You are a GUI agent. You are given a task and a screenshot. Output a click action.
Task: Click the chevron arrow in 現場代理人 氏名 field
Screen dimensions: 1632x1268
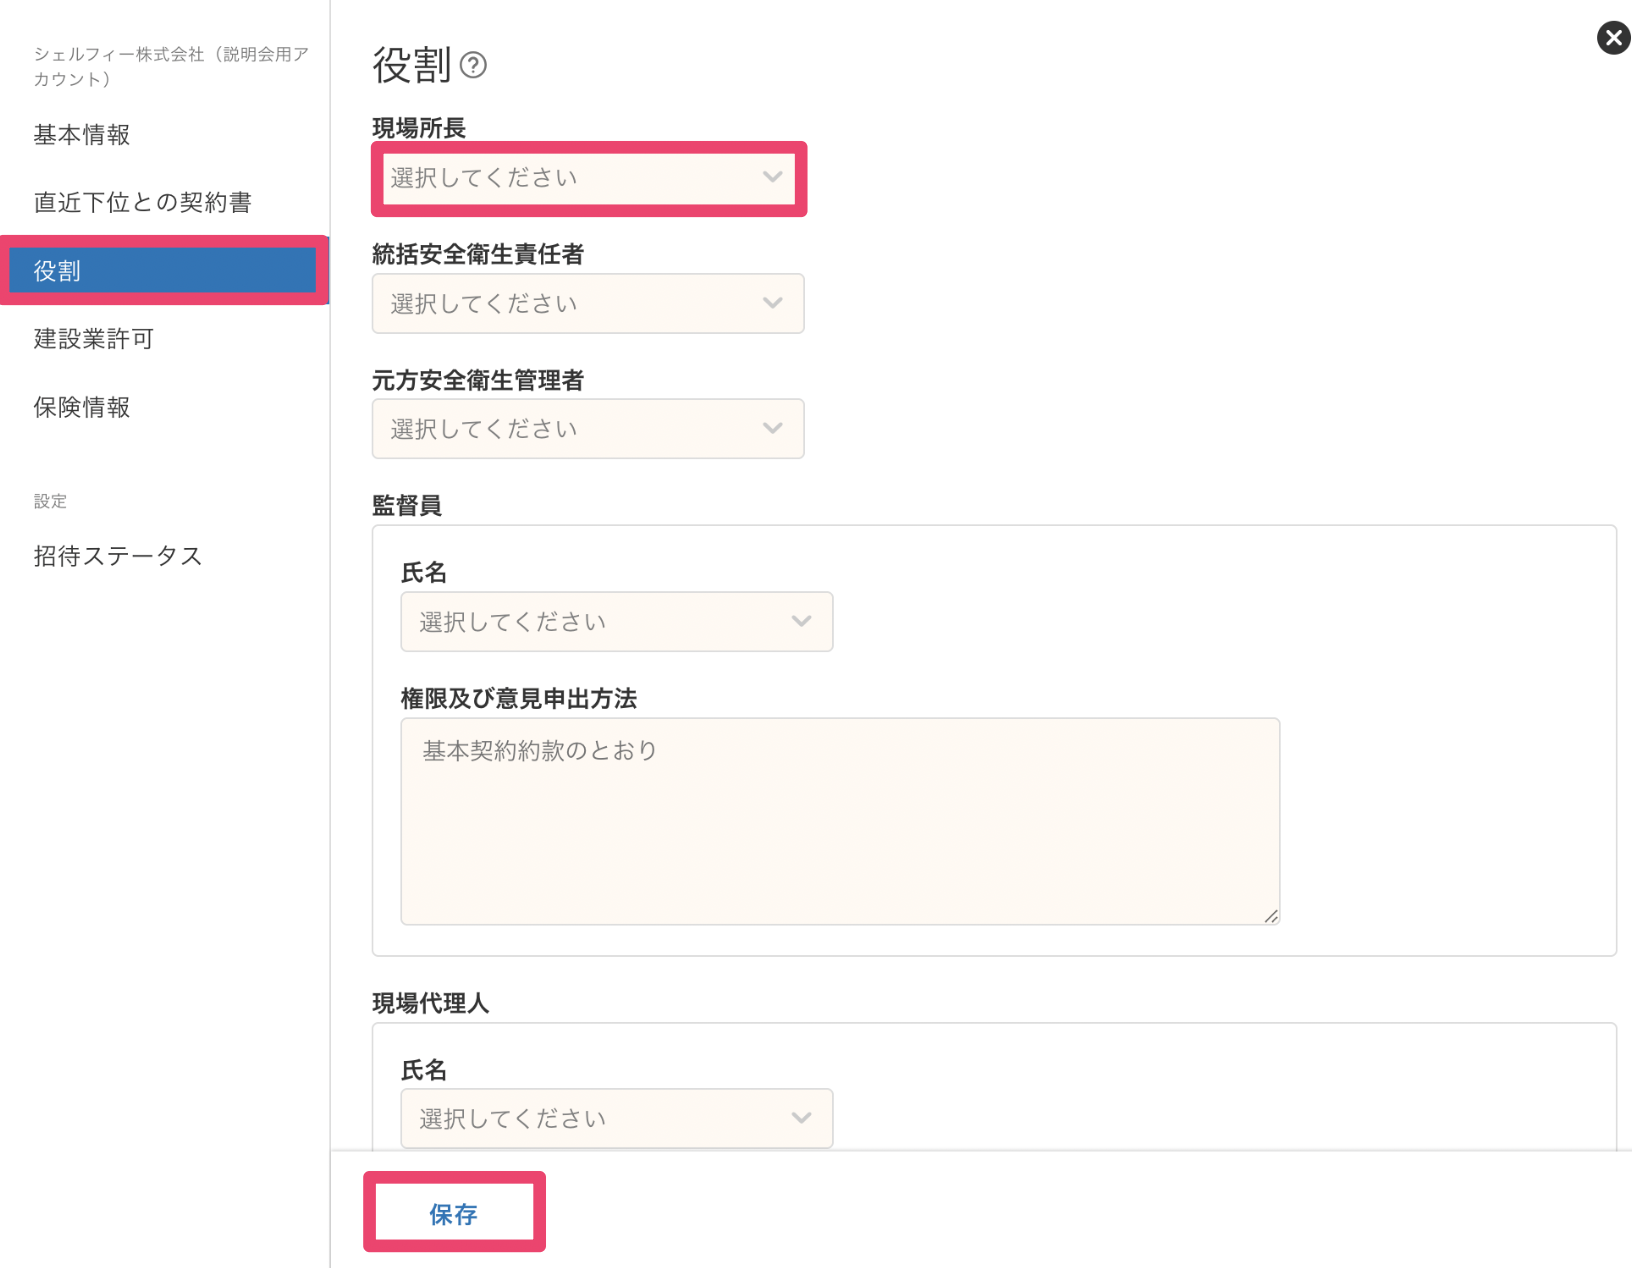point(801,1118)
